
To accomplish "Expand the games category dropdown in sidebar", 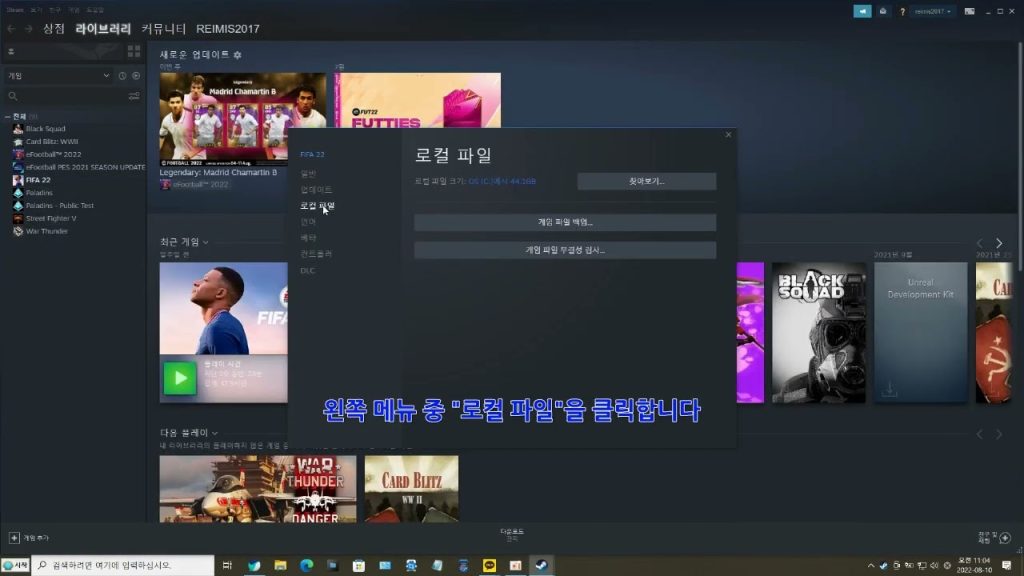I will [107, 76].
